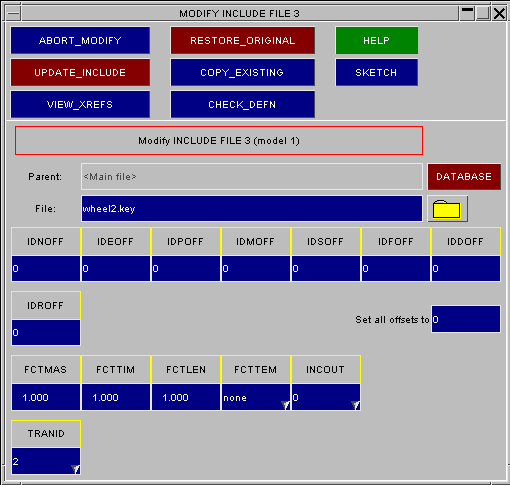Click the IDDOFF value field

coord(466,268)
